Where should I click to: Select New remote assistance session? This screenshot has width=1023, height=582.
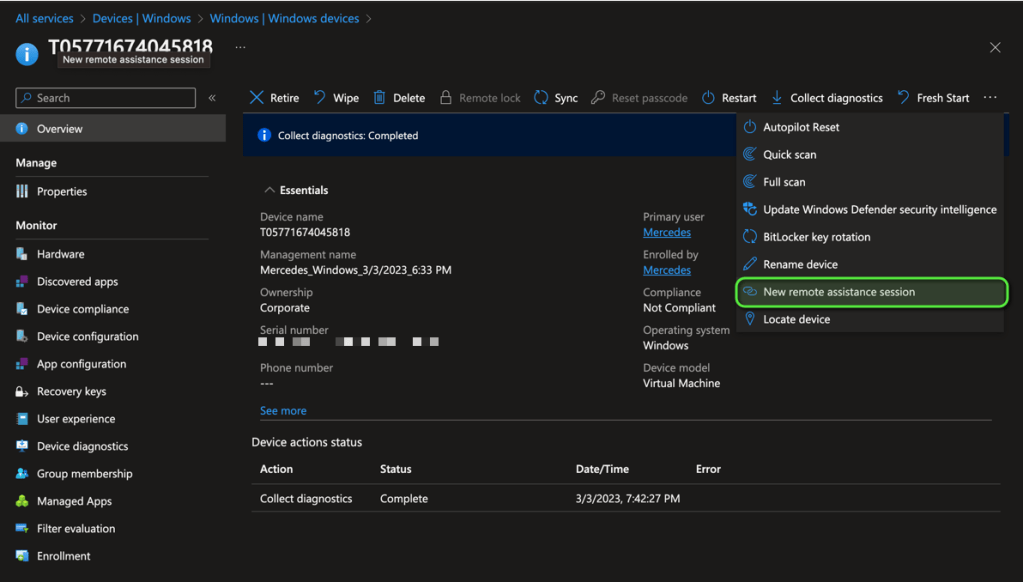click(x=838, y=292)
